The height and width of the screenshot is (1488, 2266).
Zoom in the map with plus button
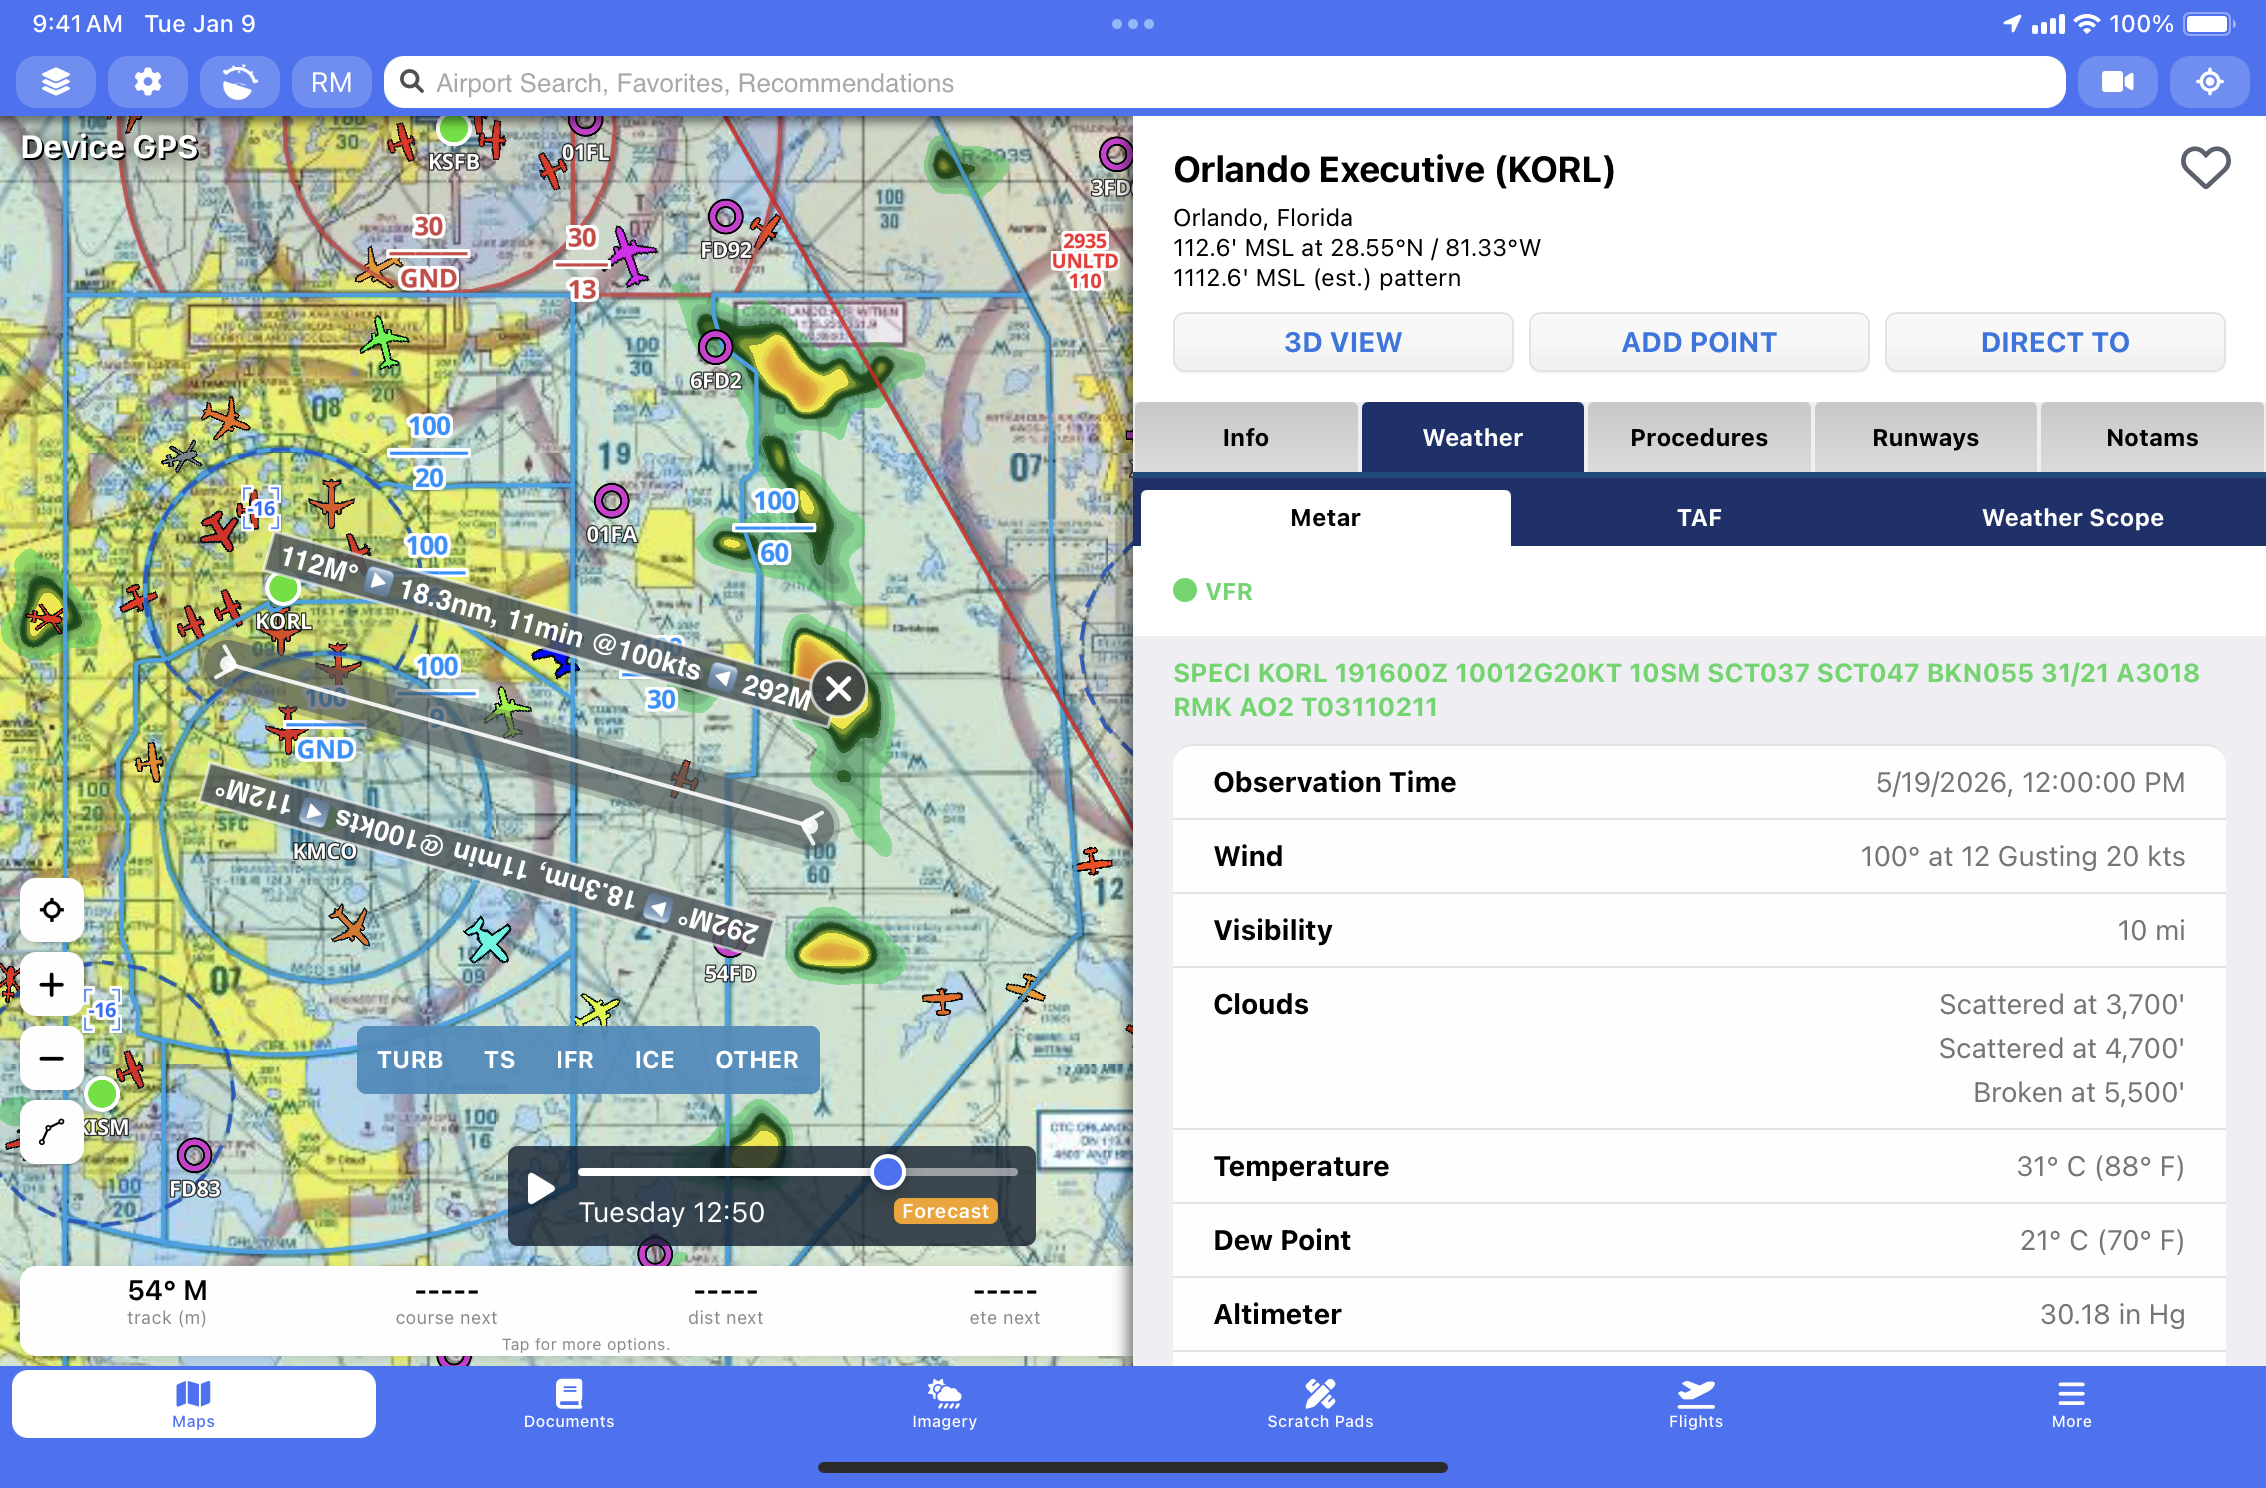point(52,985)
